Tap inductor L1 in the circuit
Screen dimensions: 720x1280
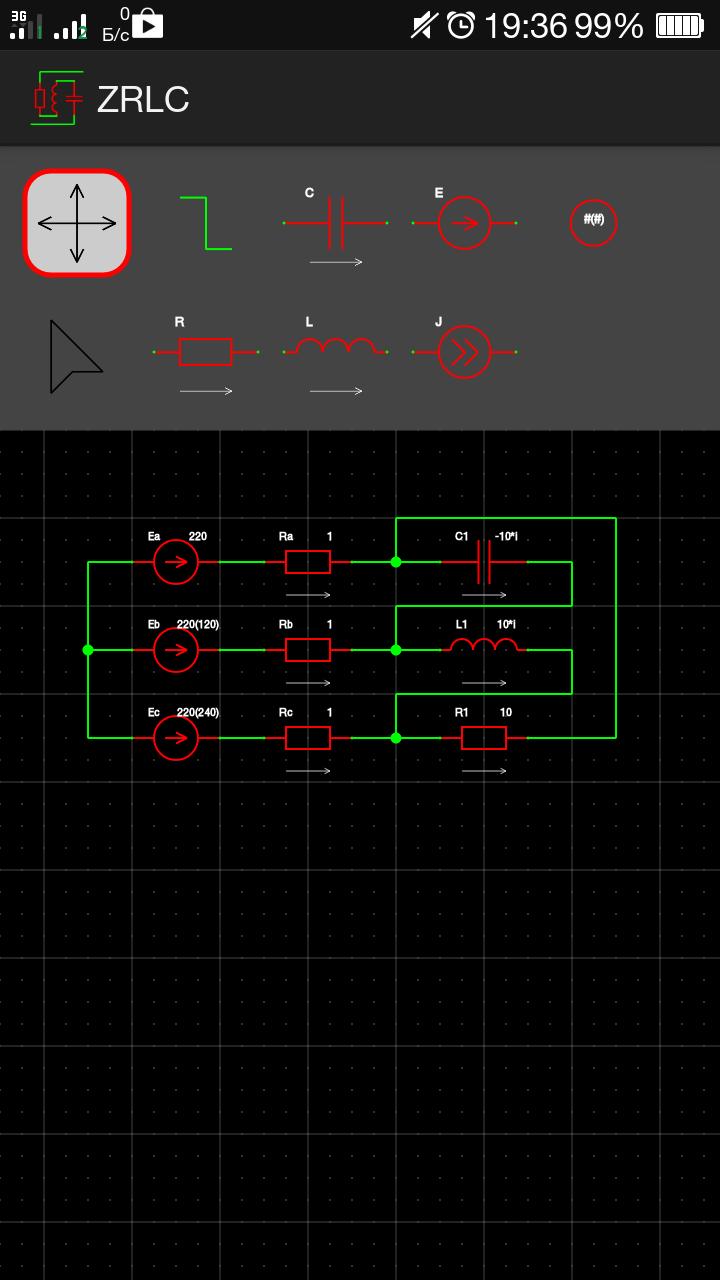(484, 648)
